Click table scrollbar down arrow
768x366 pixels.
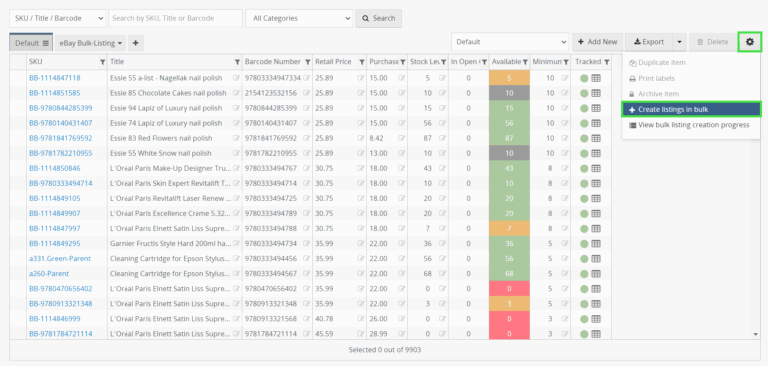point(757,334)
